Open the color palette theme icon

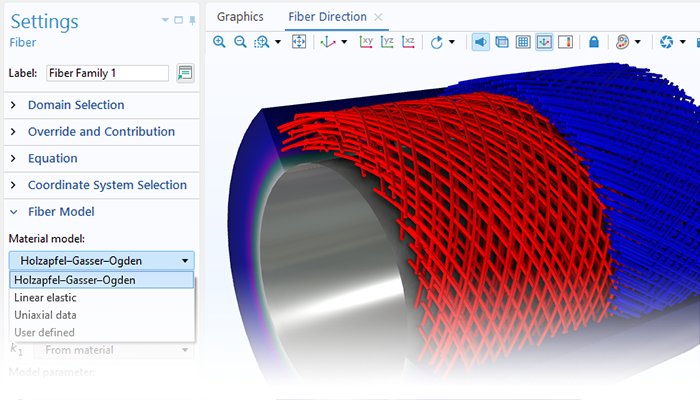tap(622, 42)
